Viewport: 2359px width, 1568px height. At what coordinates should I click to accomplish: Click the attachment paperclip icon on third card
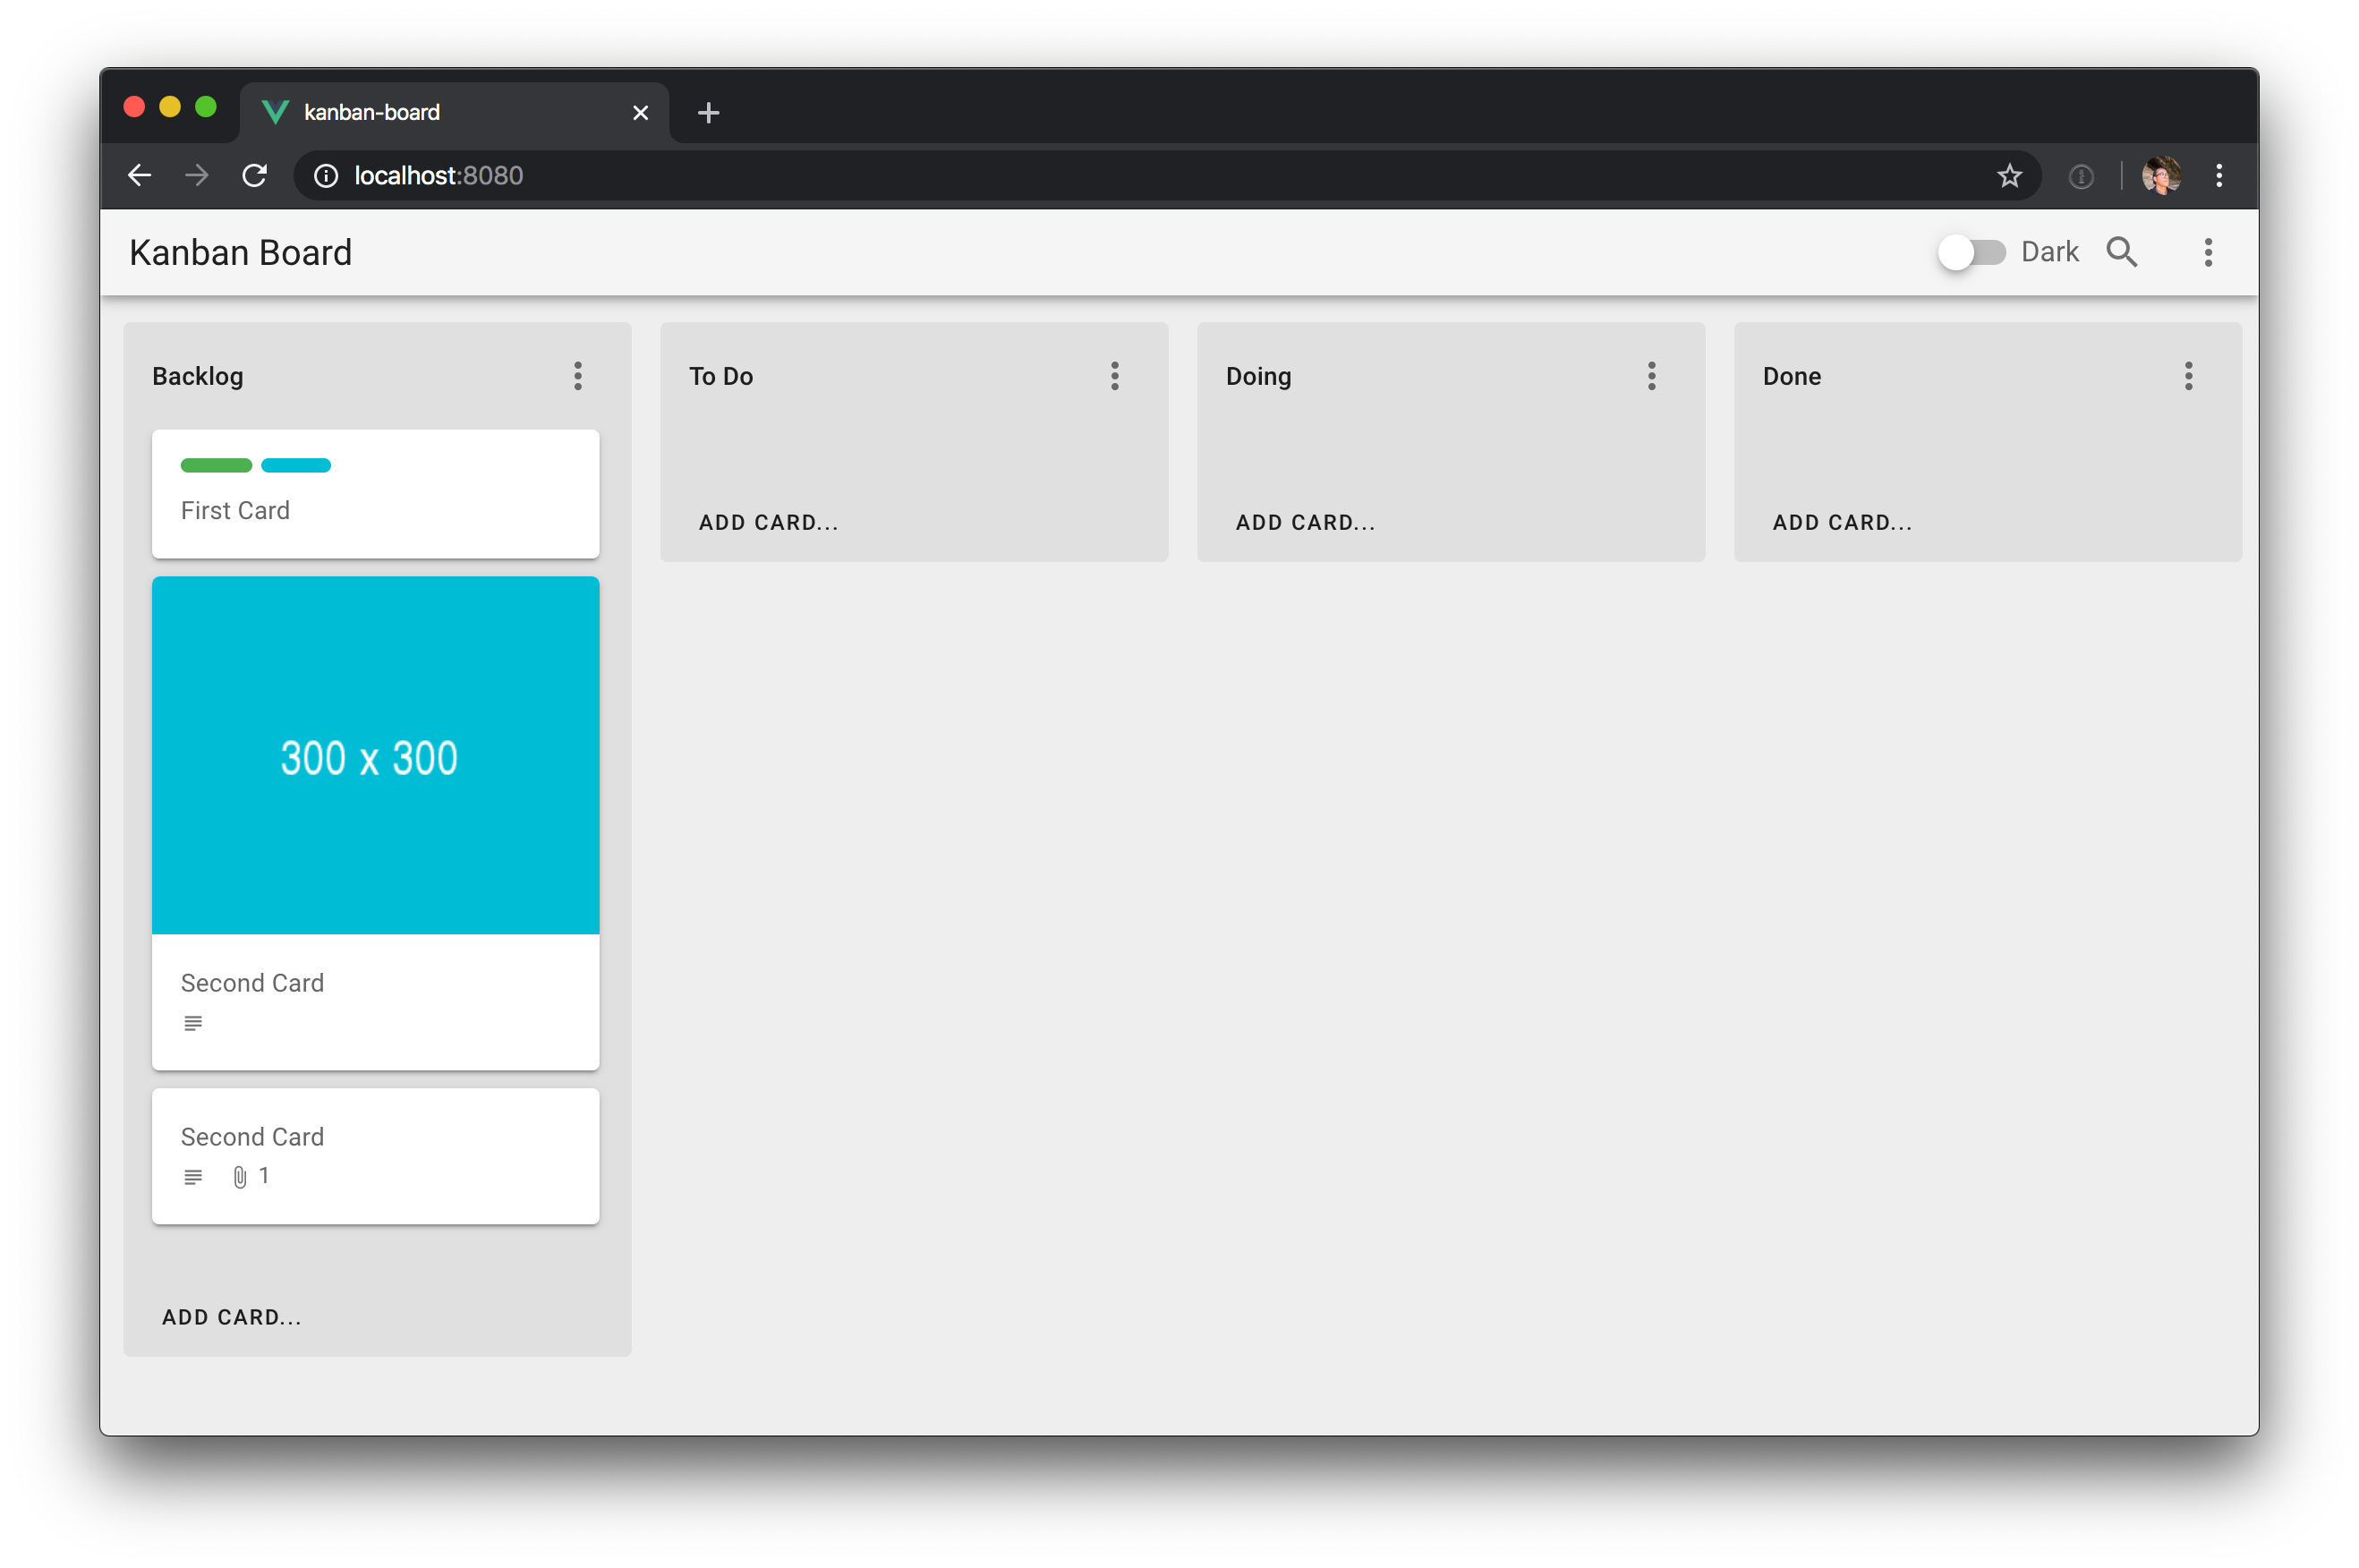click(240, 1177)
